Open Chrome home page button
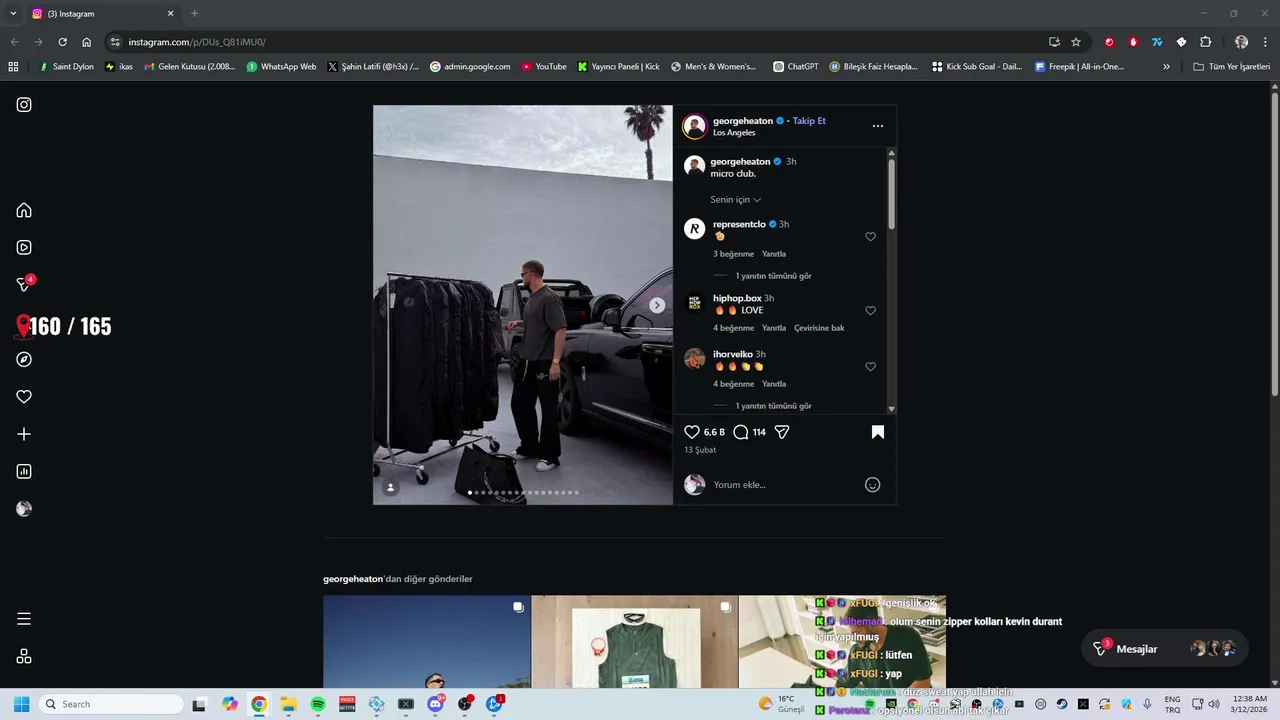This screenshot has height=720, width=1280. tap(87, 42)
